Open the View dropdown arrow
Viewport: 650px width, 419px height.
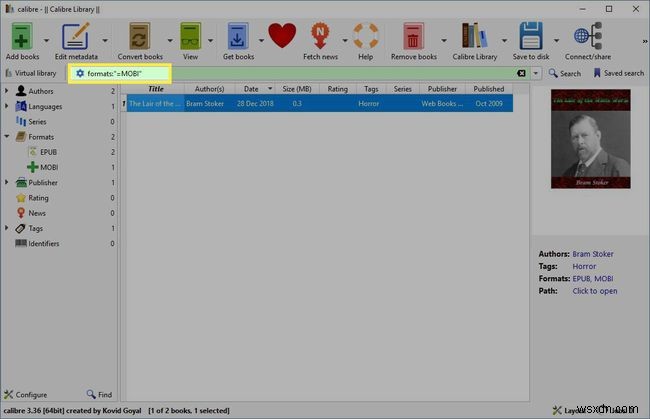click(x=210, y=41)
